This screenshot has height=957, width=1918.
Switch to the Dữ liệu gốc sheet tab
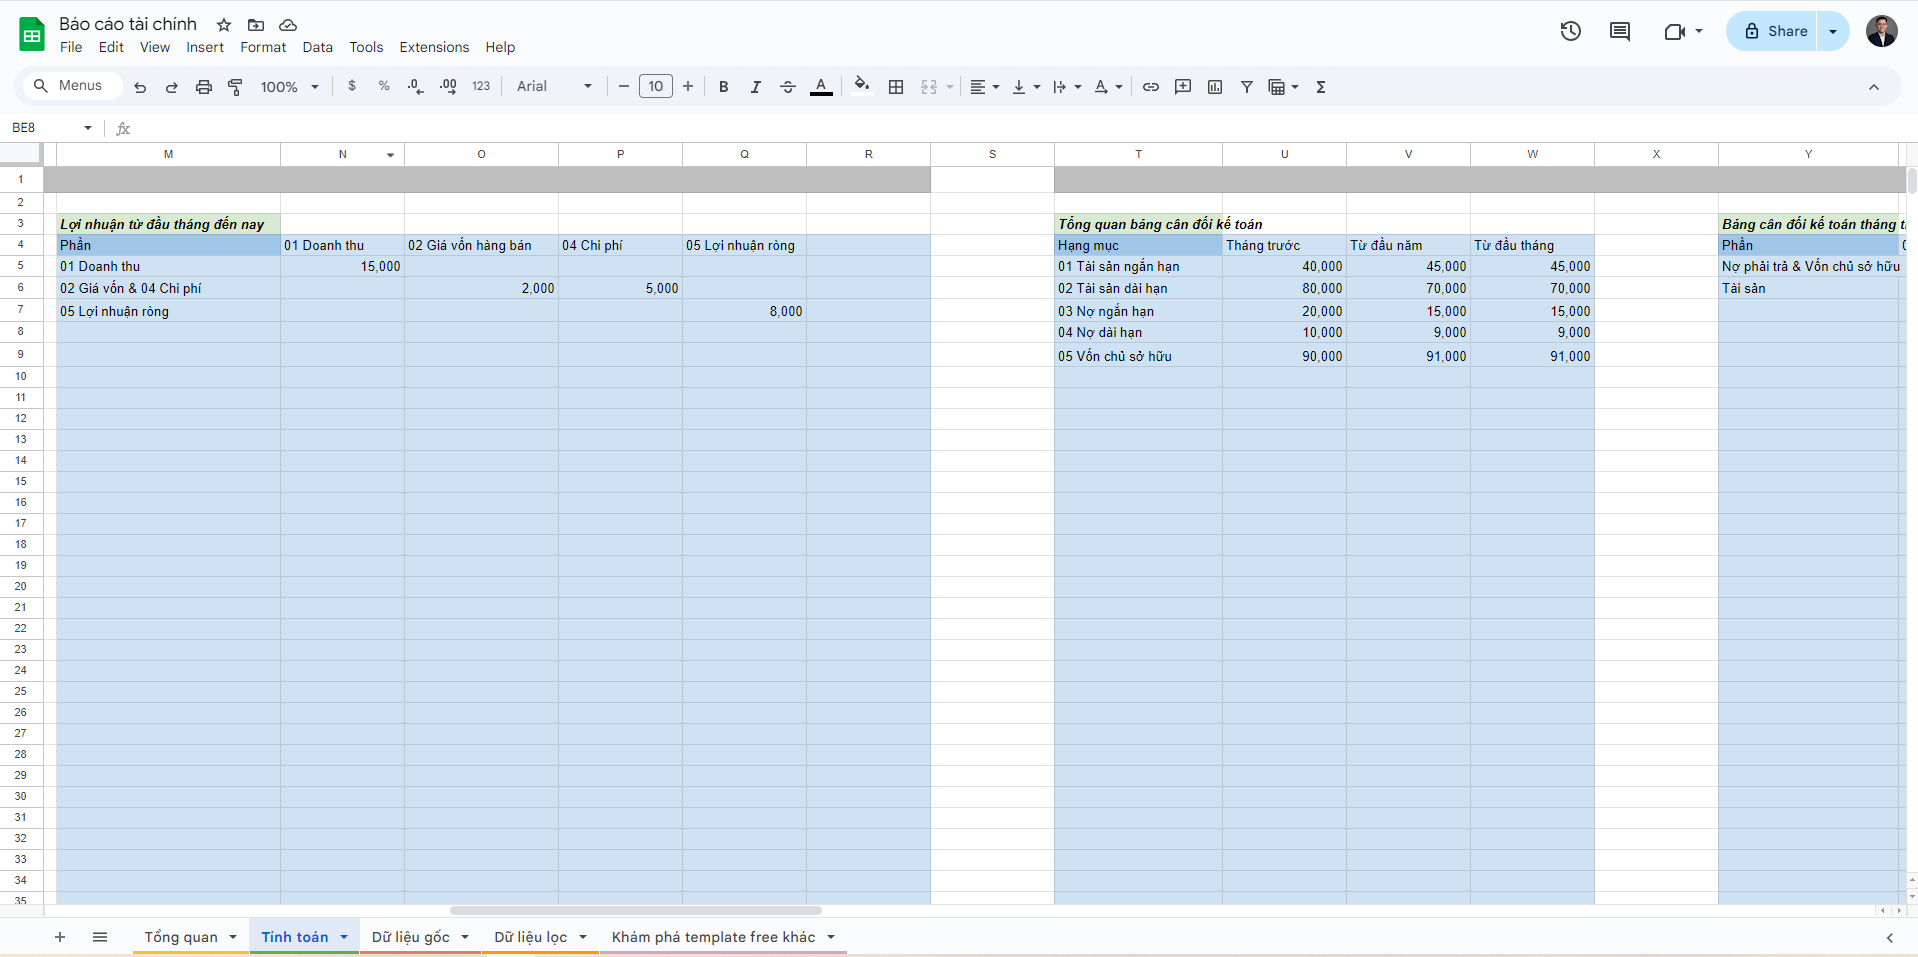[410, 937]
